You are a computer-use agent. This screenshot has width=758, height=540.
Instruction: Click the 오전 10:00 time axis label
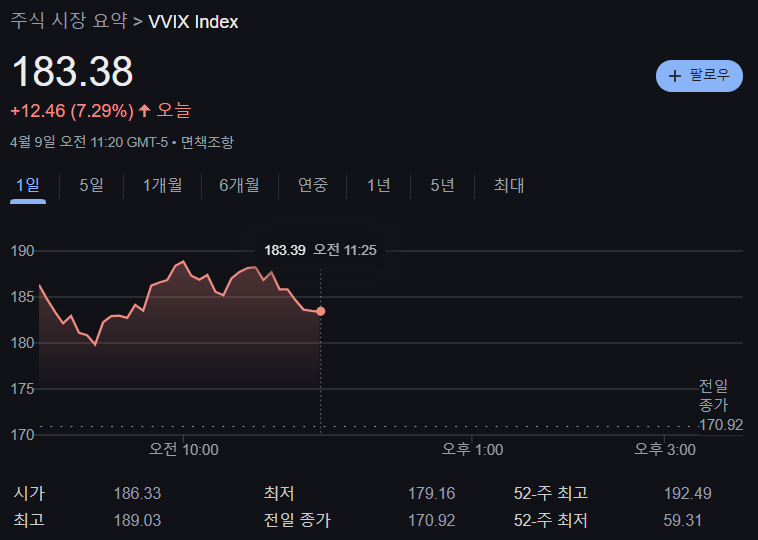pyautogui.click(x=184, y=450)
